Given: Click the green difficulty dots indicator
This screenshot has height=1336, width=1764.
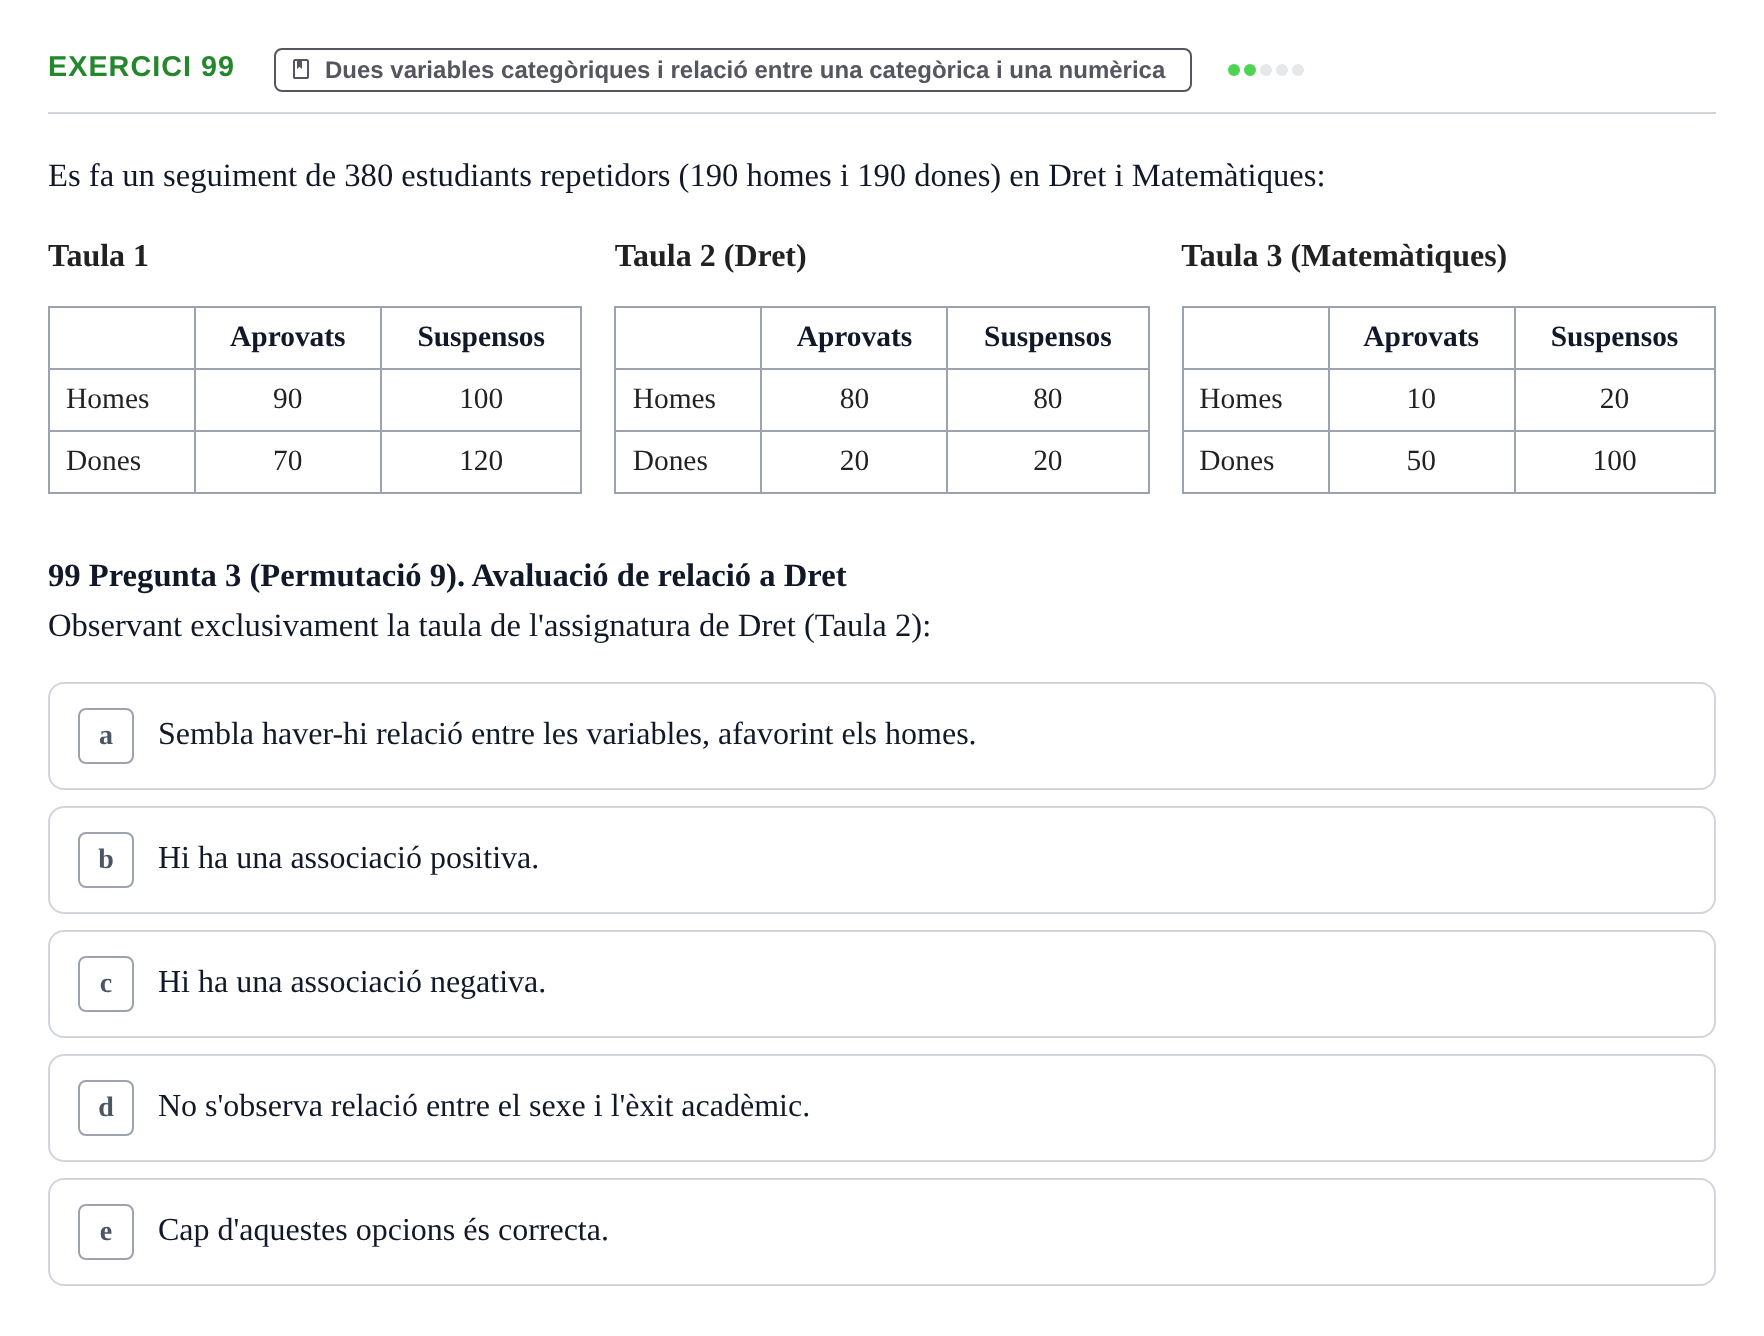Looking at the screenshot, I should coord(1265,70).
